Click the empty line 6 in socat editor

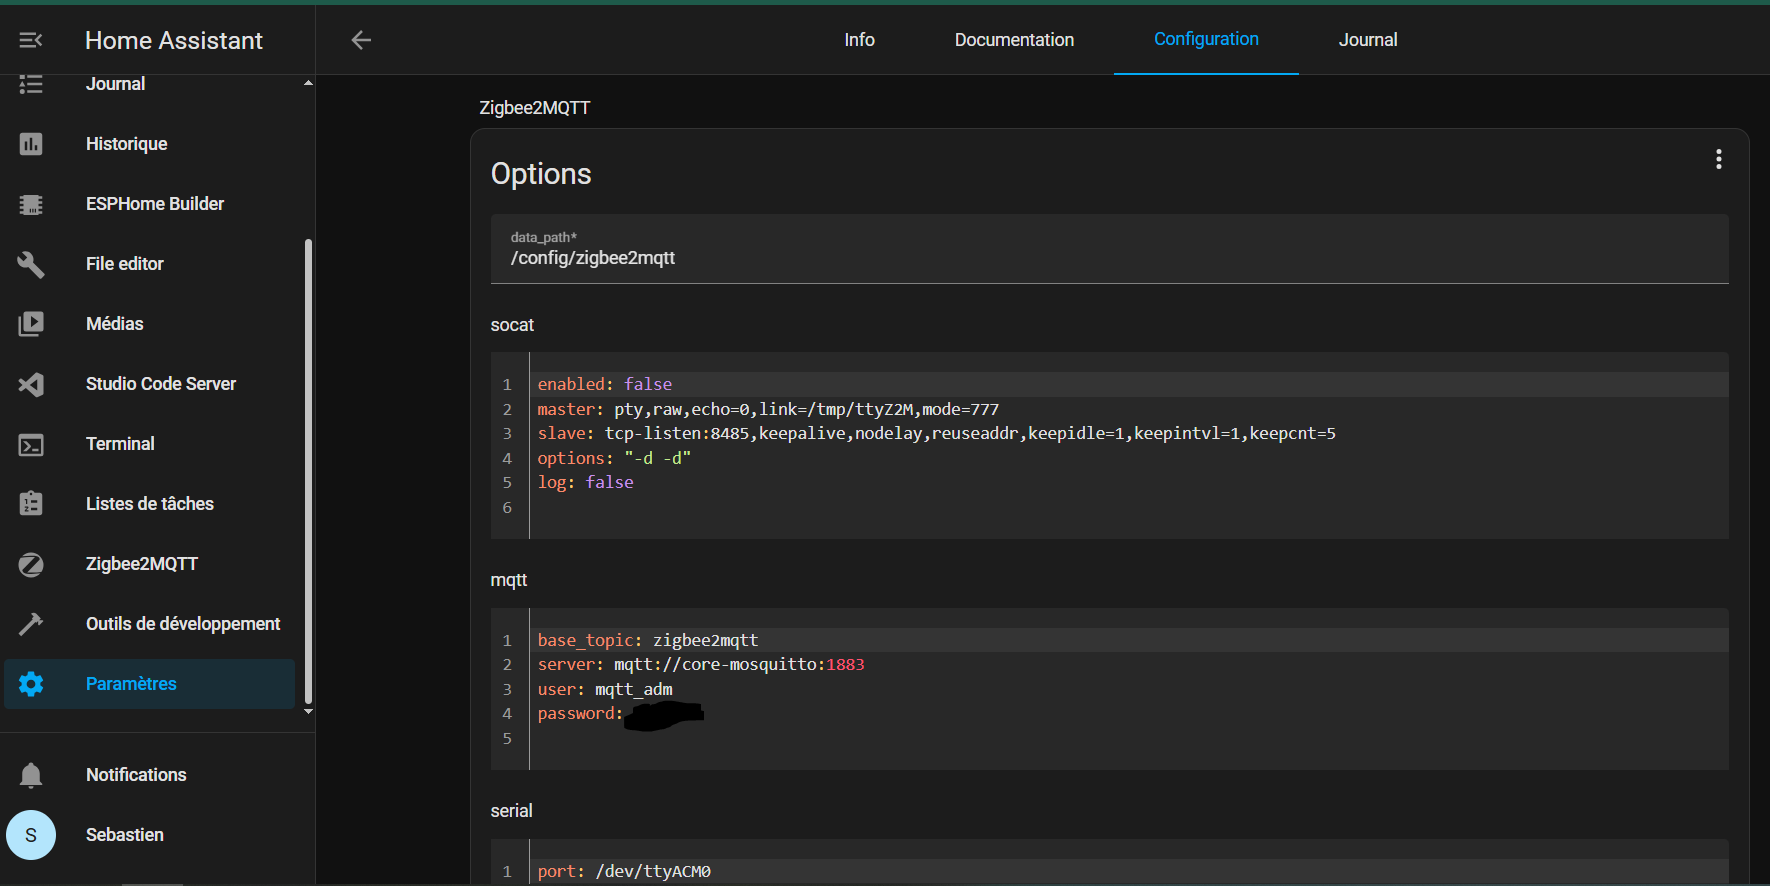[x=1129, y=507]
